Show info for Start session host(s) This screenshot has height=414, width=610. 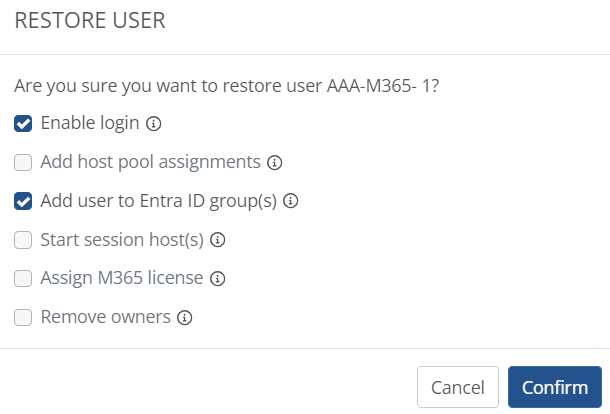tap(218, 240)
